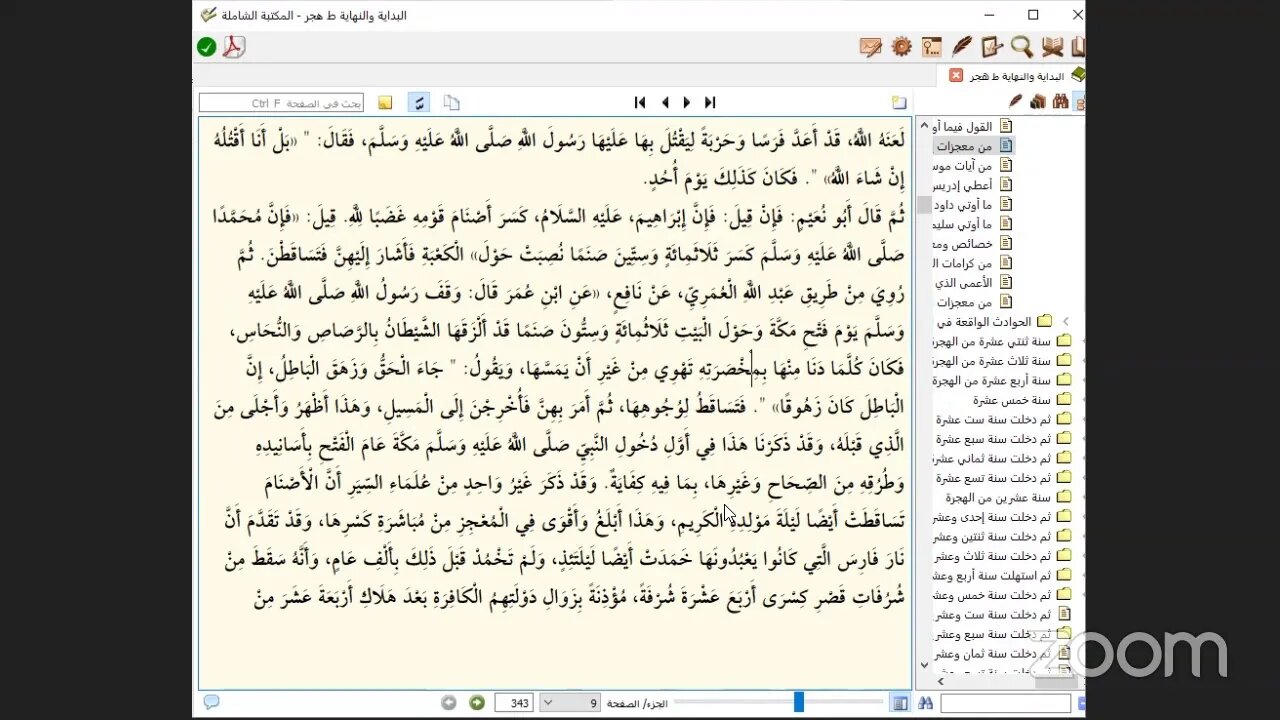Select the small feather icon in sidebar toolbar
Image resolution: width=1280 pixels, height=720 pixels.
(x=1016, y=101)
